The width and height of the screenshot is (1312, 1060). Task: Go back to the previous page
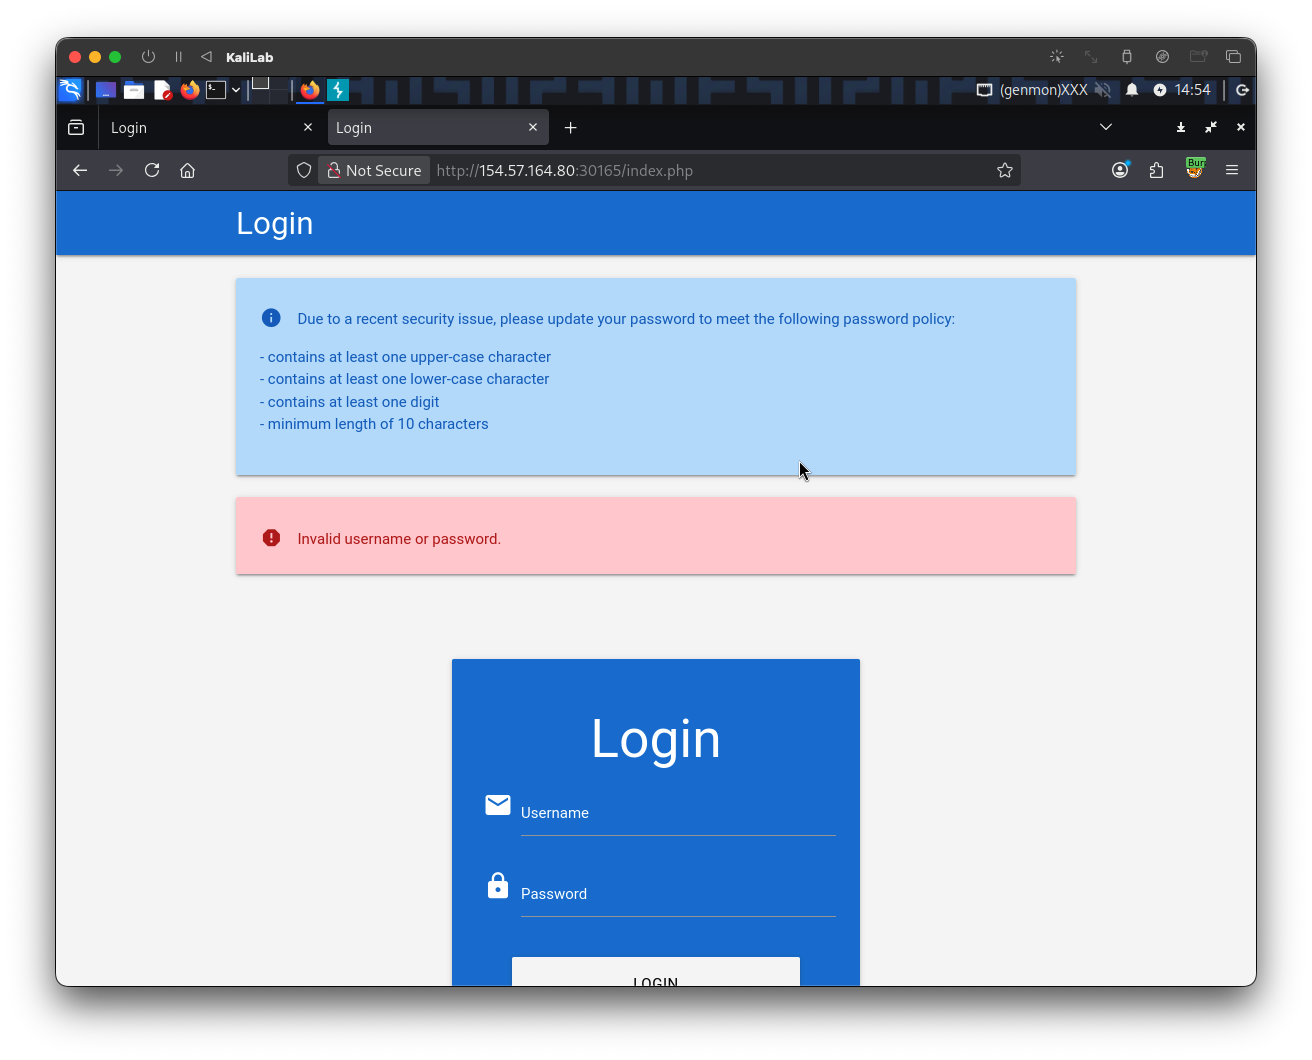tap(80, 170)
